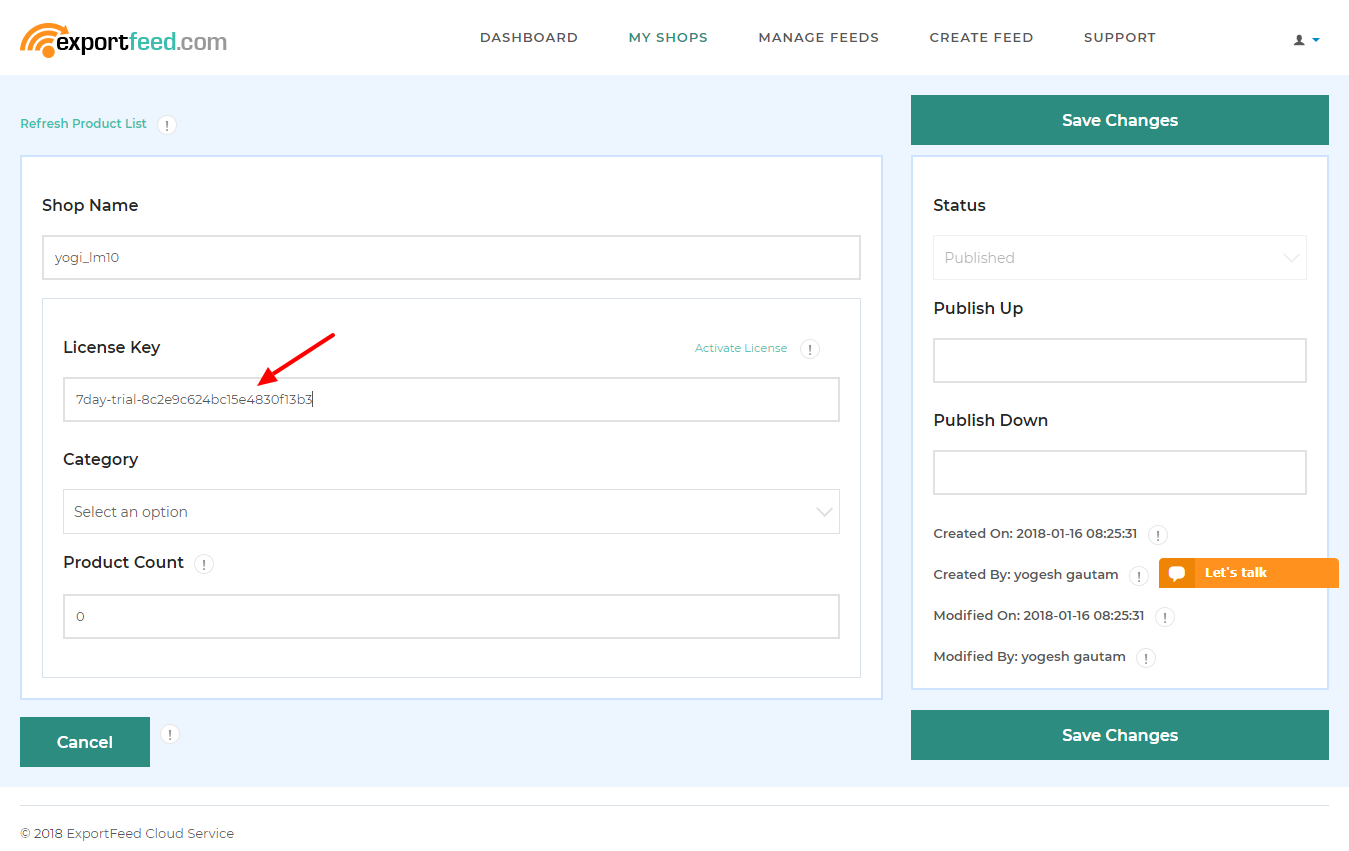The image size is (1349, 851).
Task: Expand the Category select dropdown
Action: [451, 511]
